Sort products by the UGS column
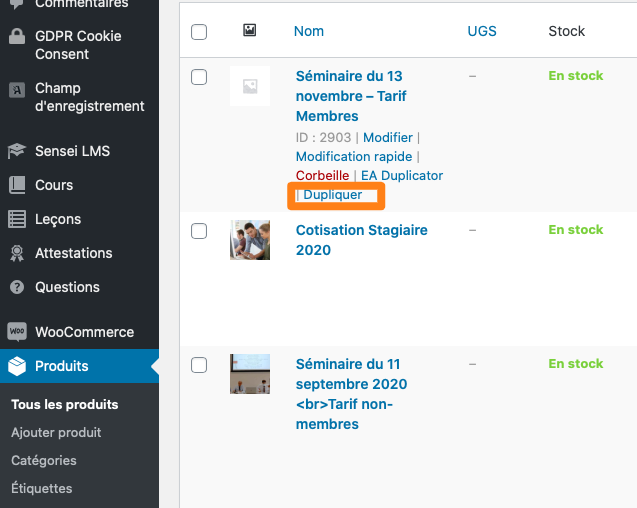 482,31
